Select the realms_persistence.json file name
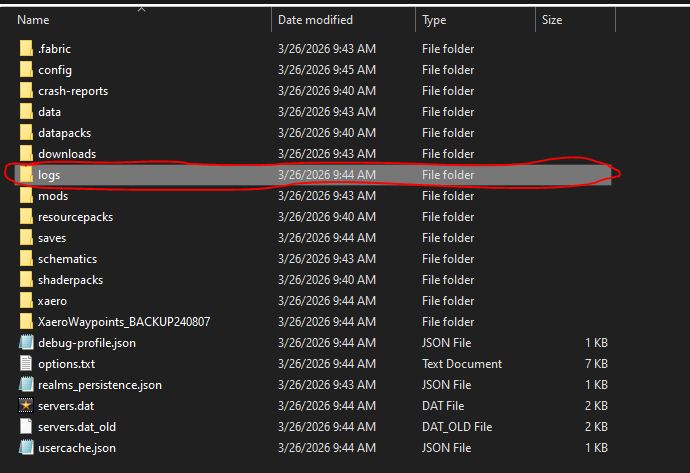This screenshot has height=473, width=690. (100, 385)
